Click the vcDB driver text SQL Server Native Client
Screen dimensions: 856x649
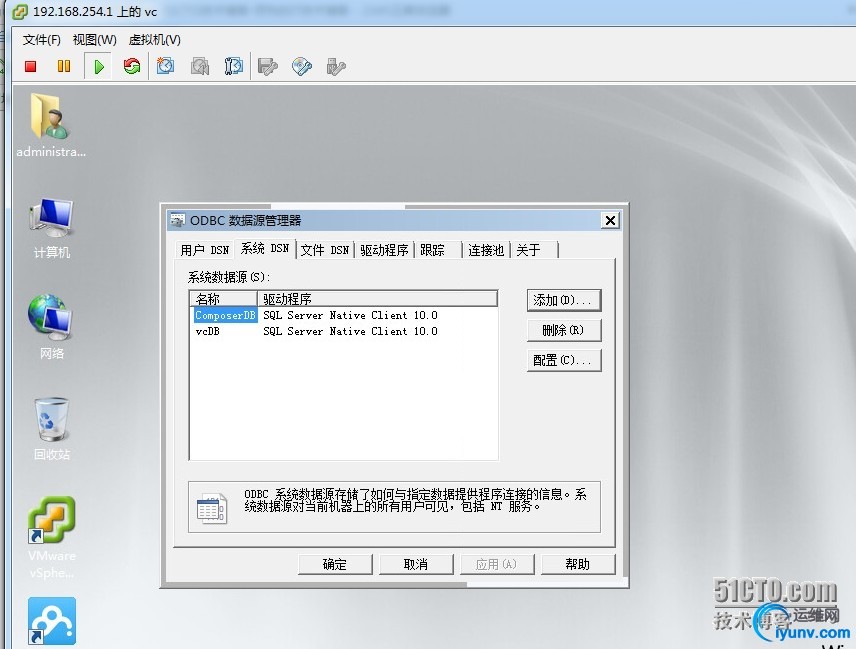tap(350, 331)
